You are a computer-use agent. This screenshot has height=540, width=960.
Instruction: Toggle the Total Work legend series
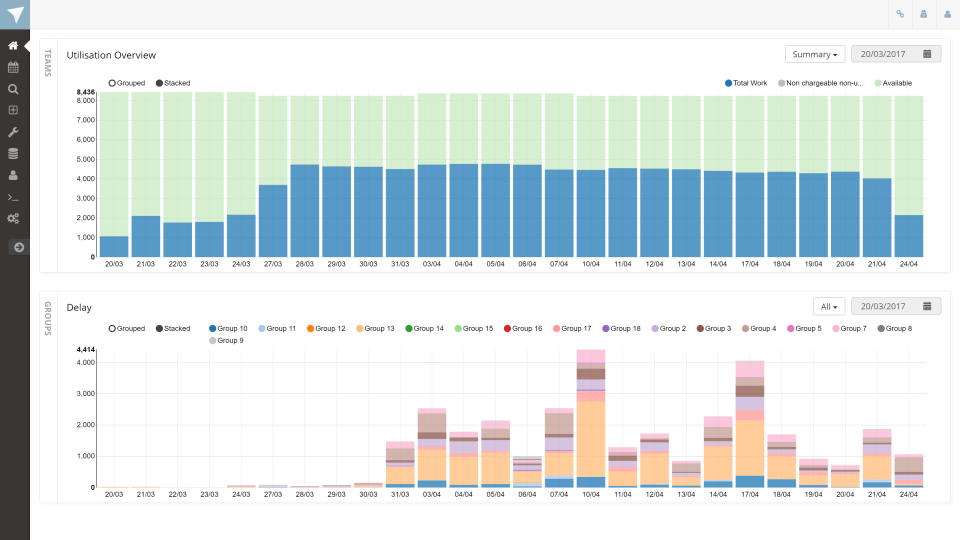[x=748, y=83]
